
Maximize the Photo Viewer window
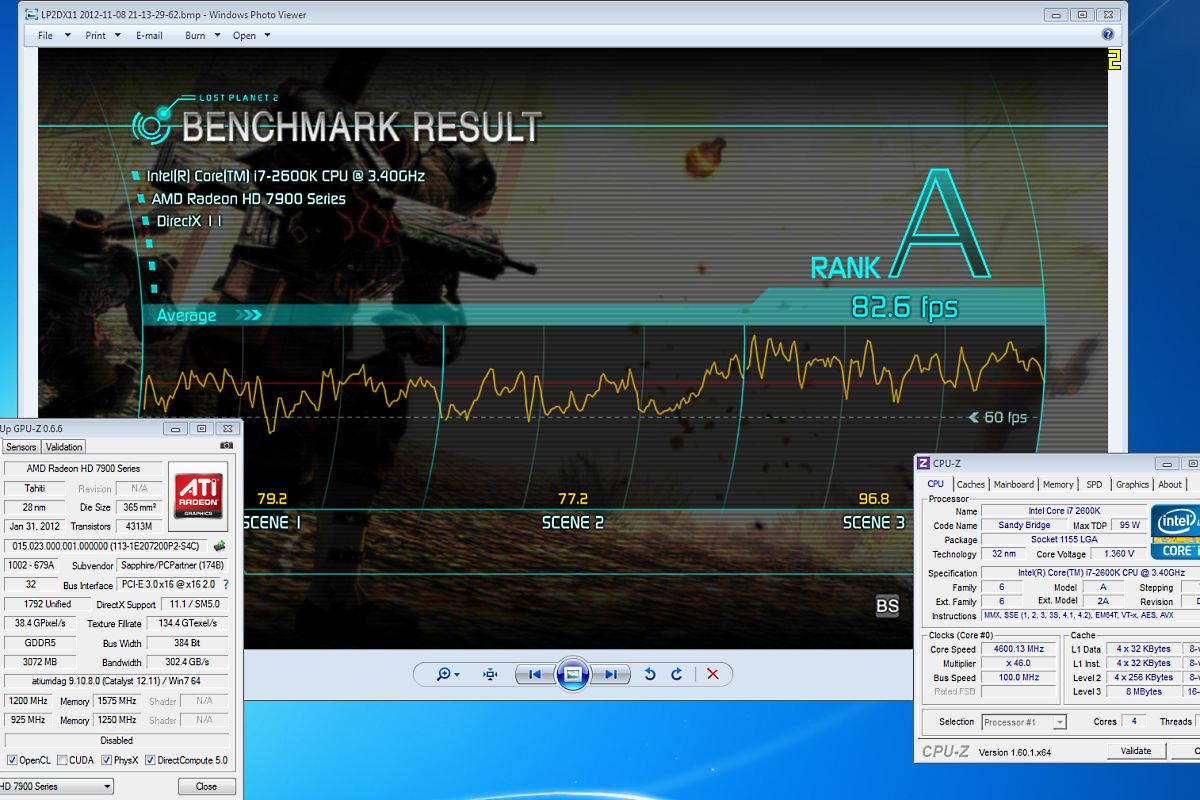coord(1081,15)
